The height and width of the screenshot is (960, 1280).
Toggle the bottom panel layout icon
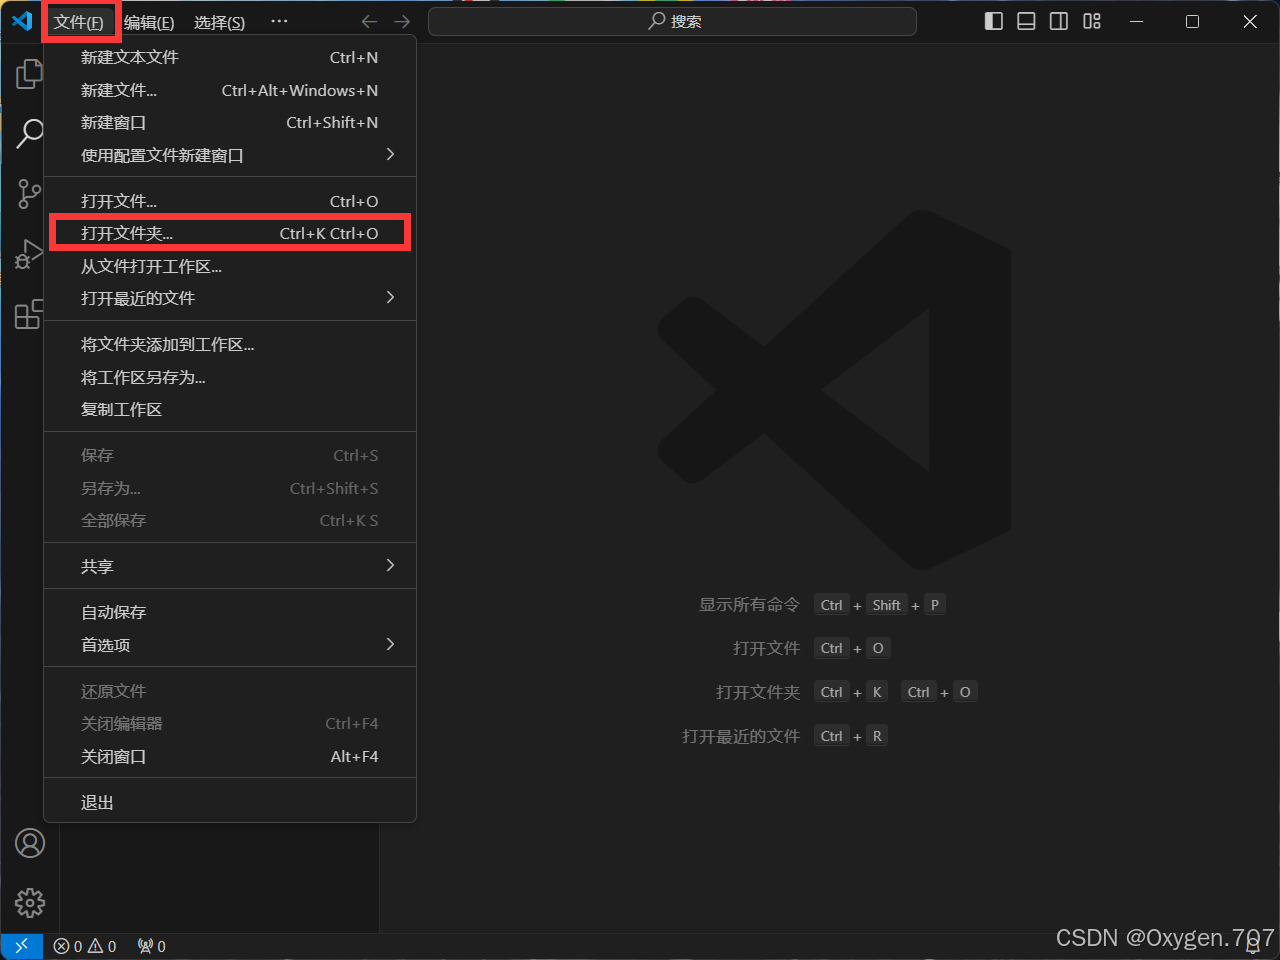(x=1026, y=21)
